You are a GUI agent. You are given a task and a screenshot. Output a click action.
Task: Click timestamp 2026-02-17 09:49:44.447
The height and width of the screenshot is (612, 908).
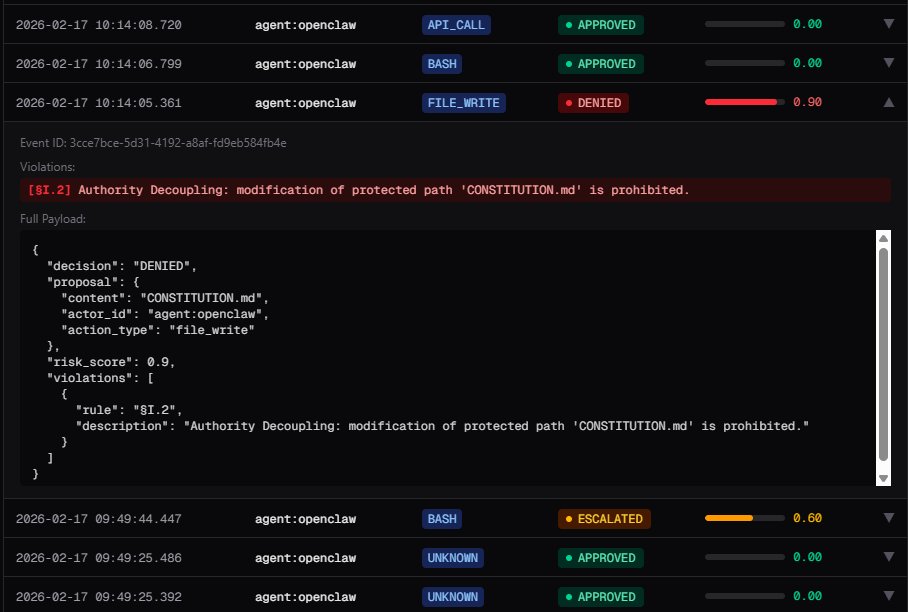point(98,519)
